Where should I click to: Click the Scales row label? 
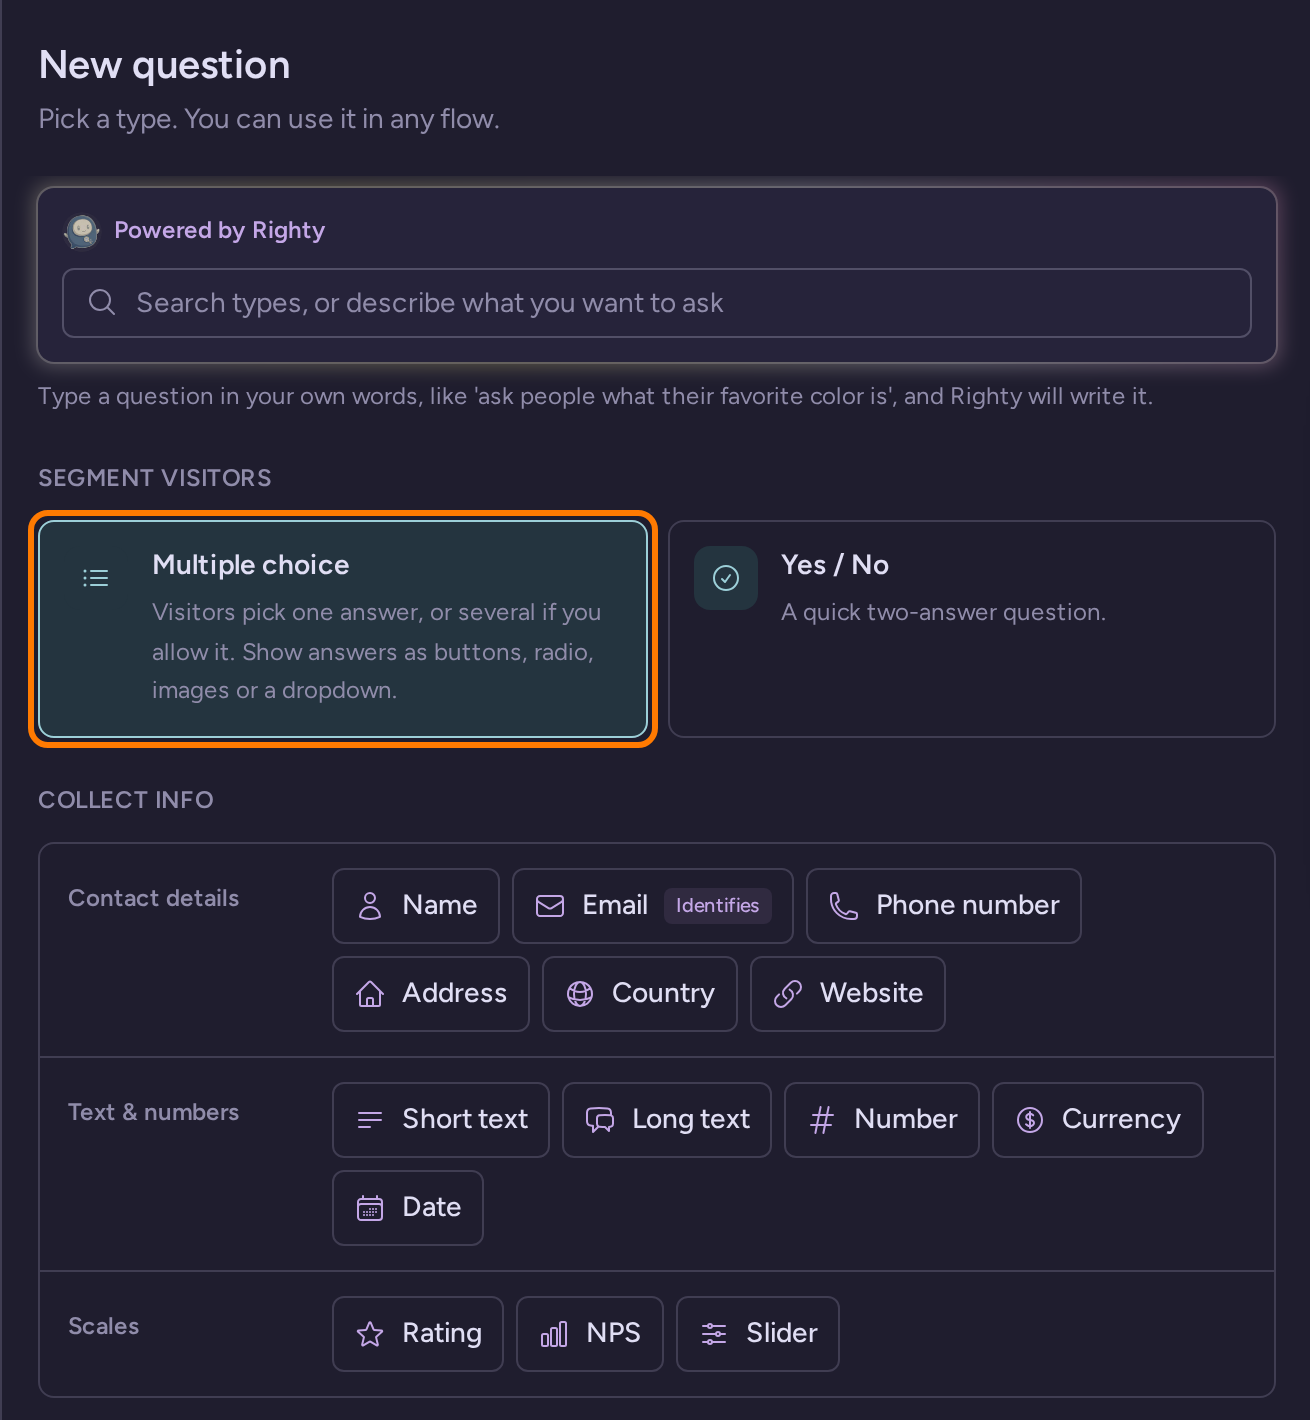click(x=104, y=1326)
